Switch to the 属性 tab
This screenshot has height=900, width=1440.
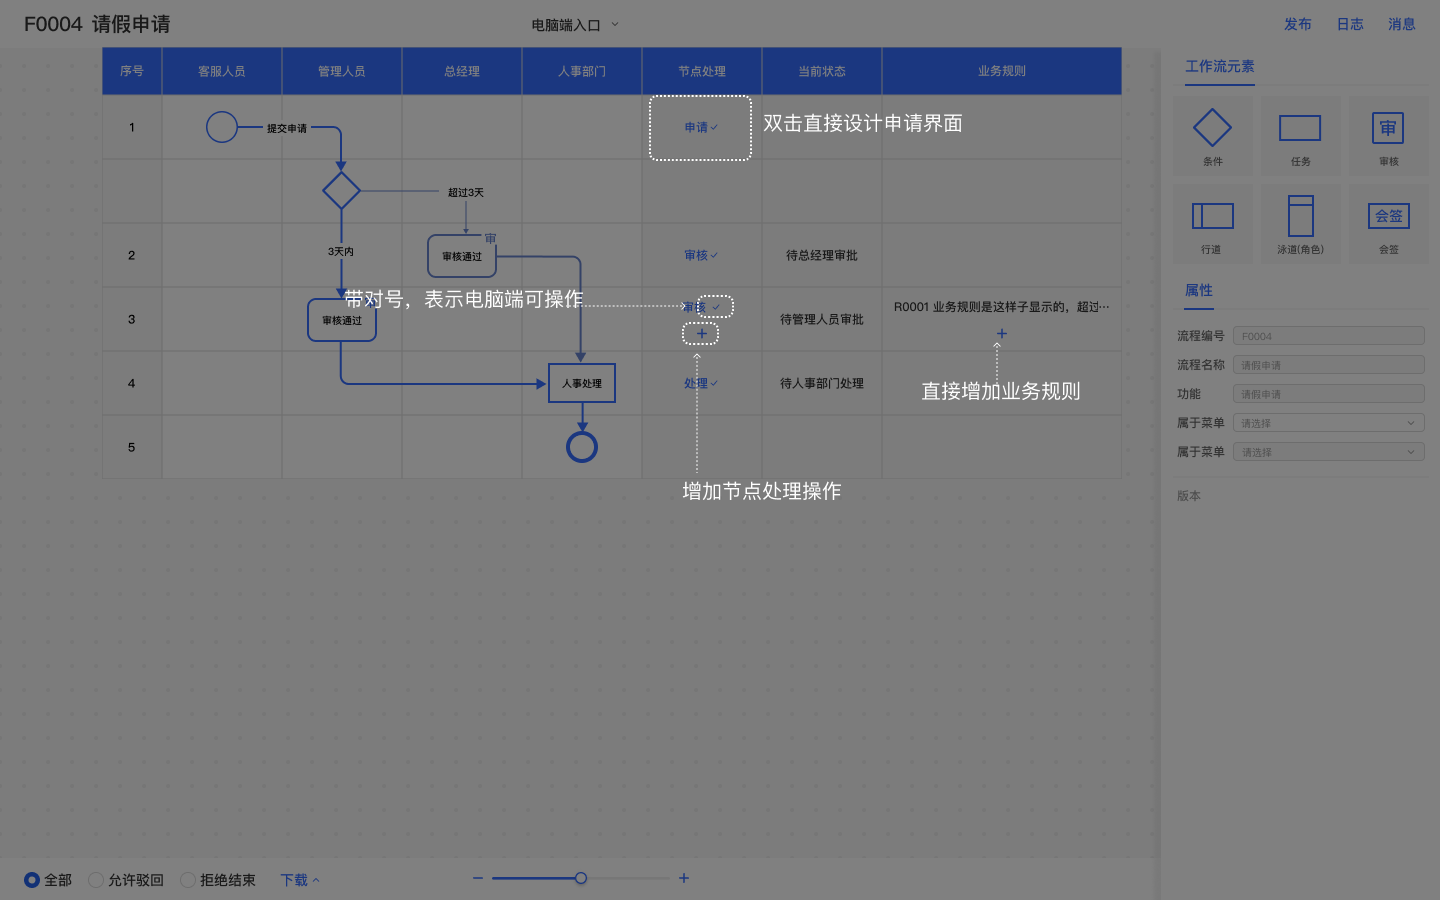click(x=1198, y=290)
